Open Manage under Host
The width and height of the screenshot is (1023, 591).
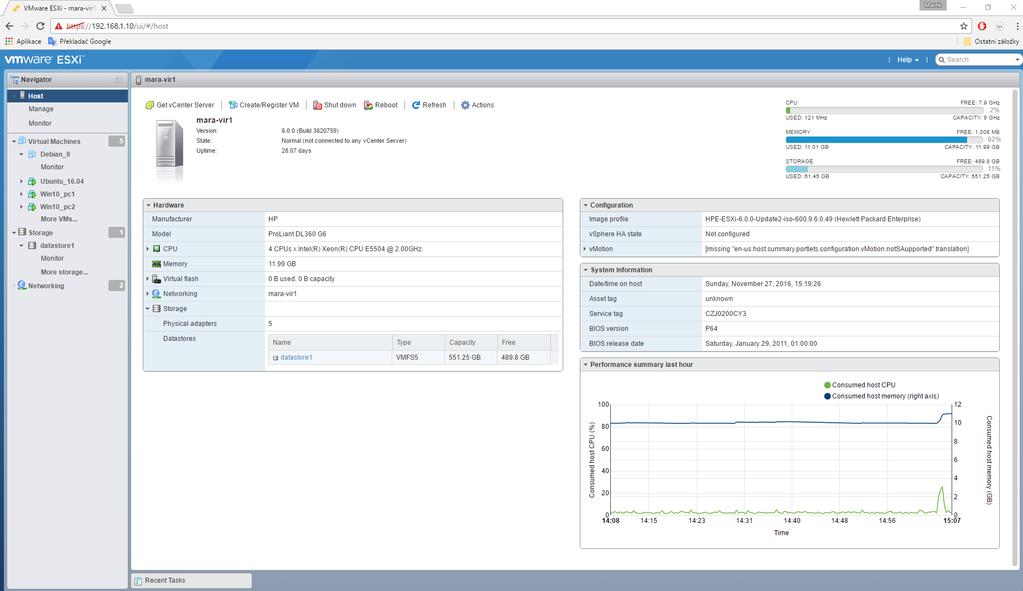[40, 109]
